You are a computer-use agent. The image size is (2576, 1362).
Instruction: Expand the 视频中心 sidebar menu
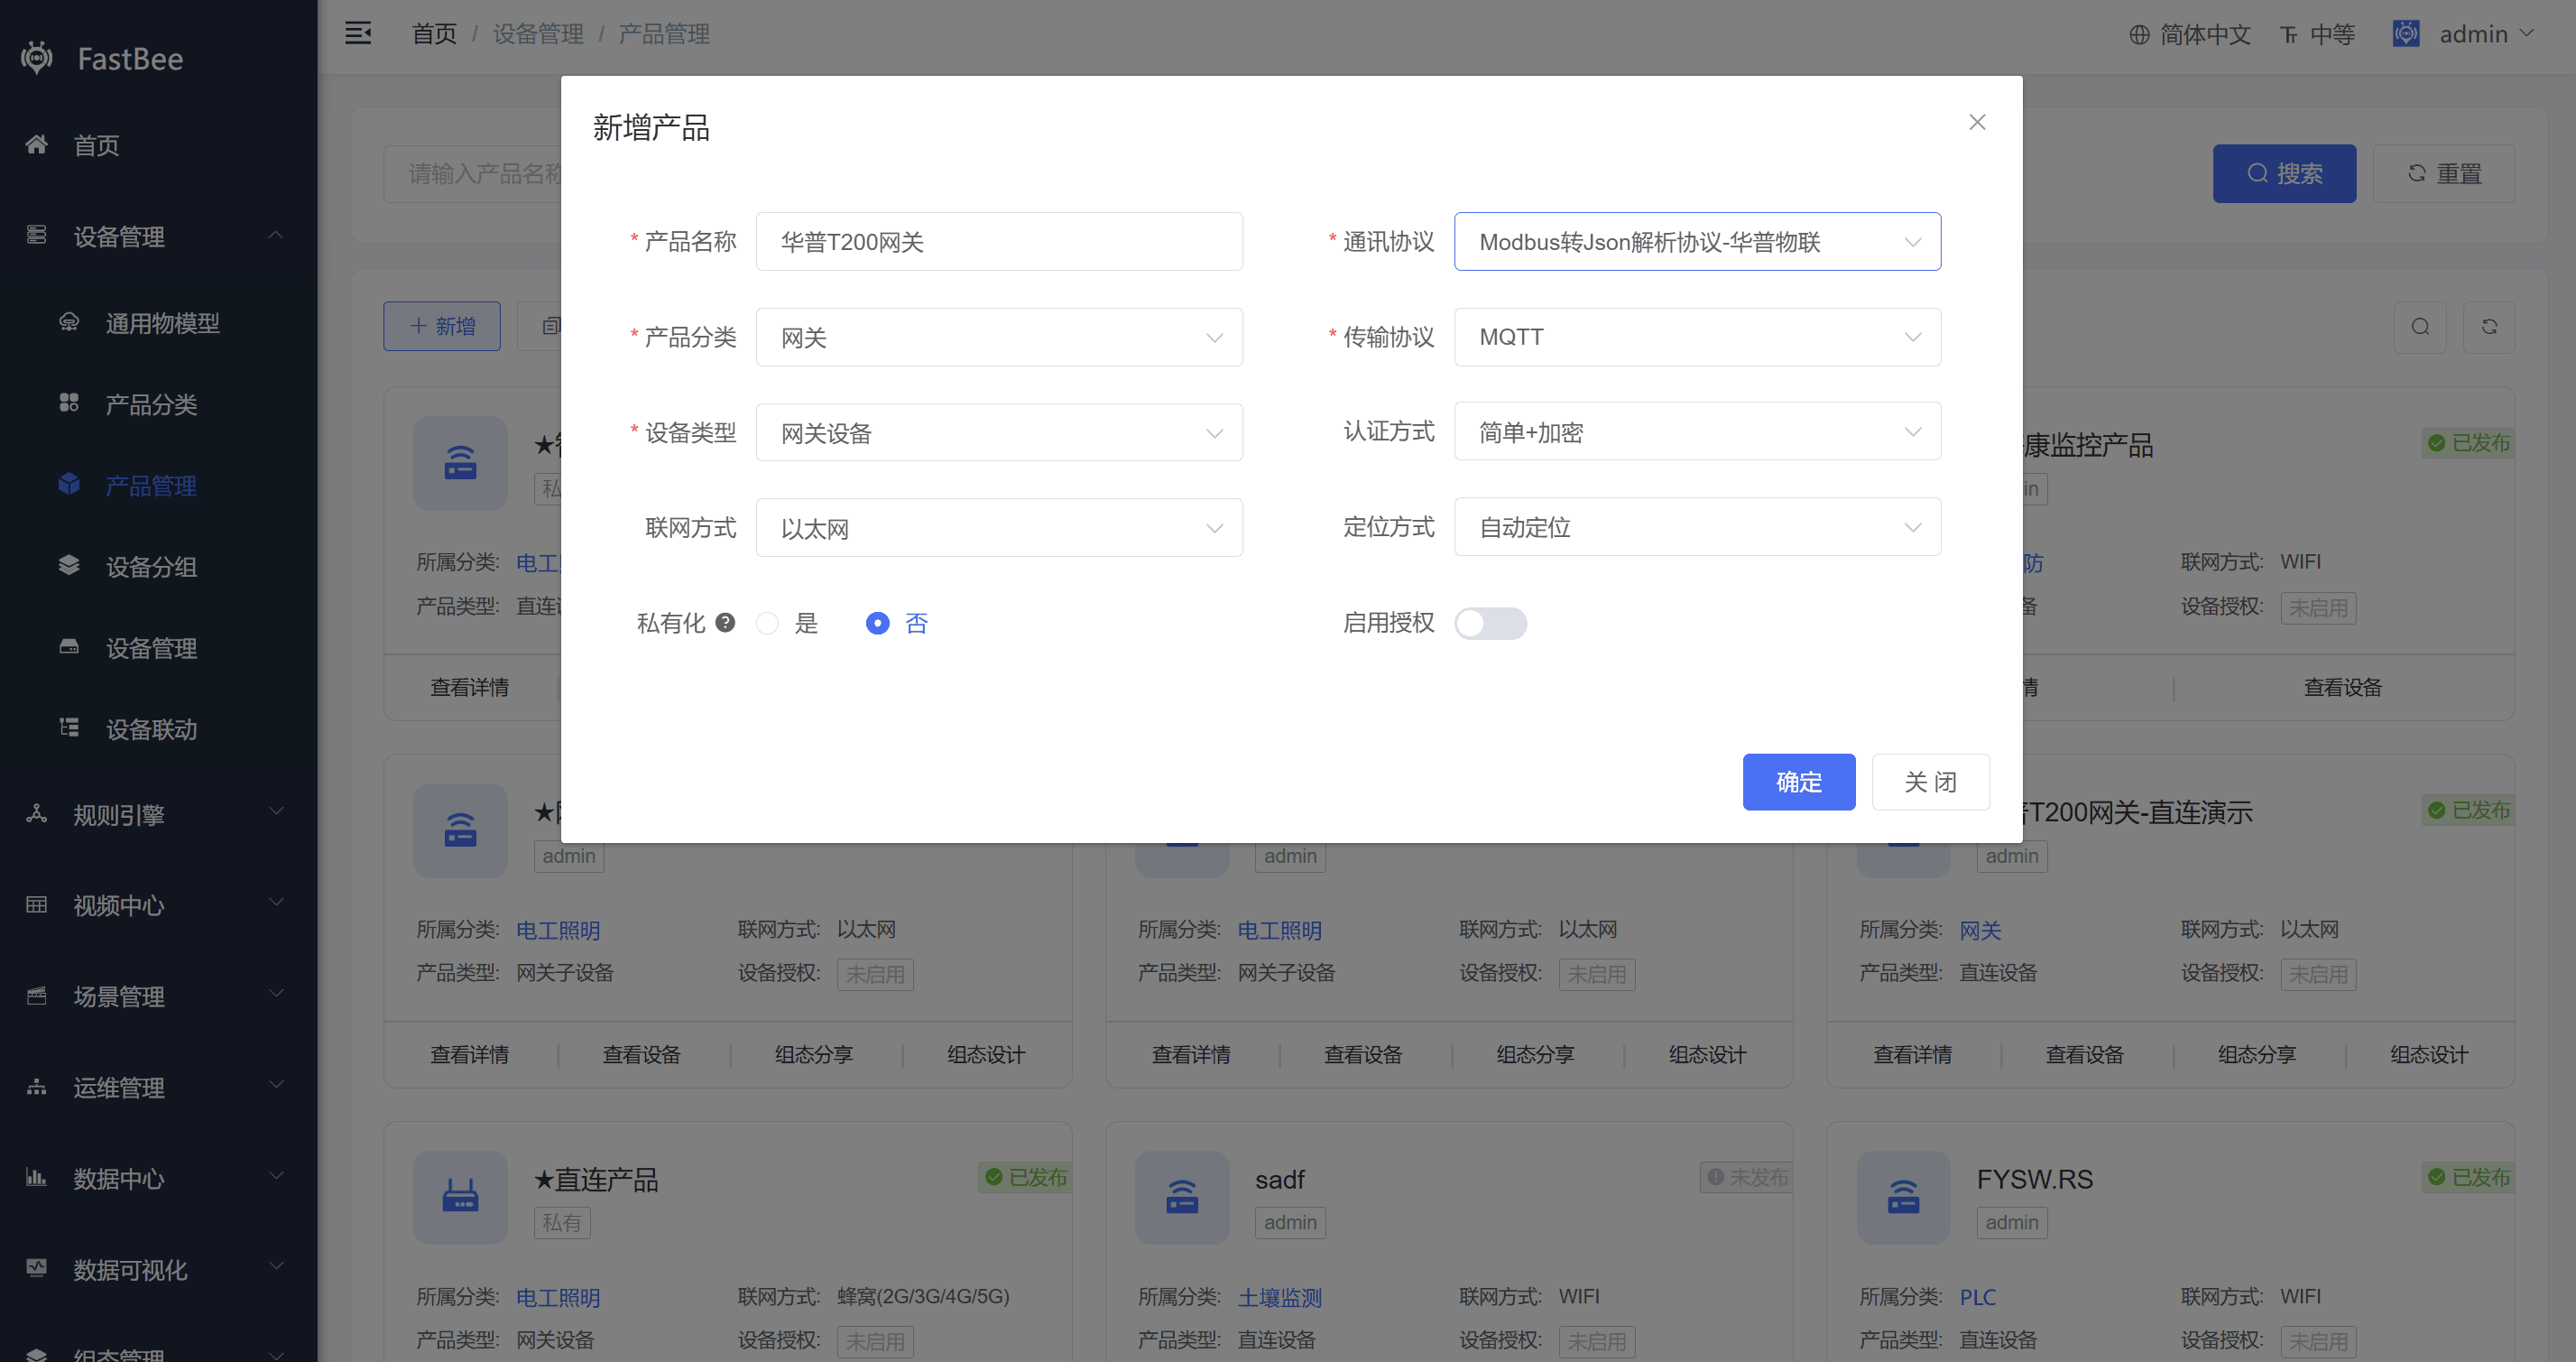(x=158, y=905)
